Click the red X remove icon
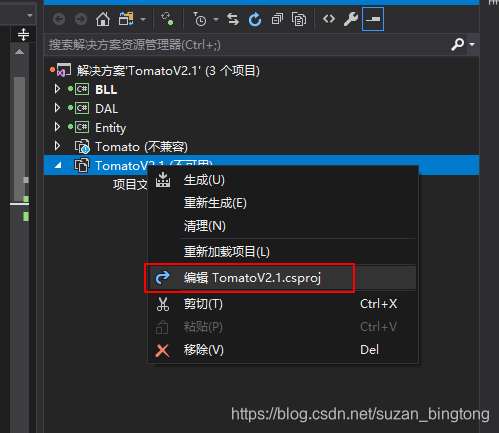Image resolution: width=499 pixels, height=433 pixels. click(162, 350)
